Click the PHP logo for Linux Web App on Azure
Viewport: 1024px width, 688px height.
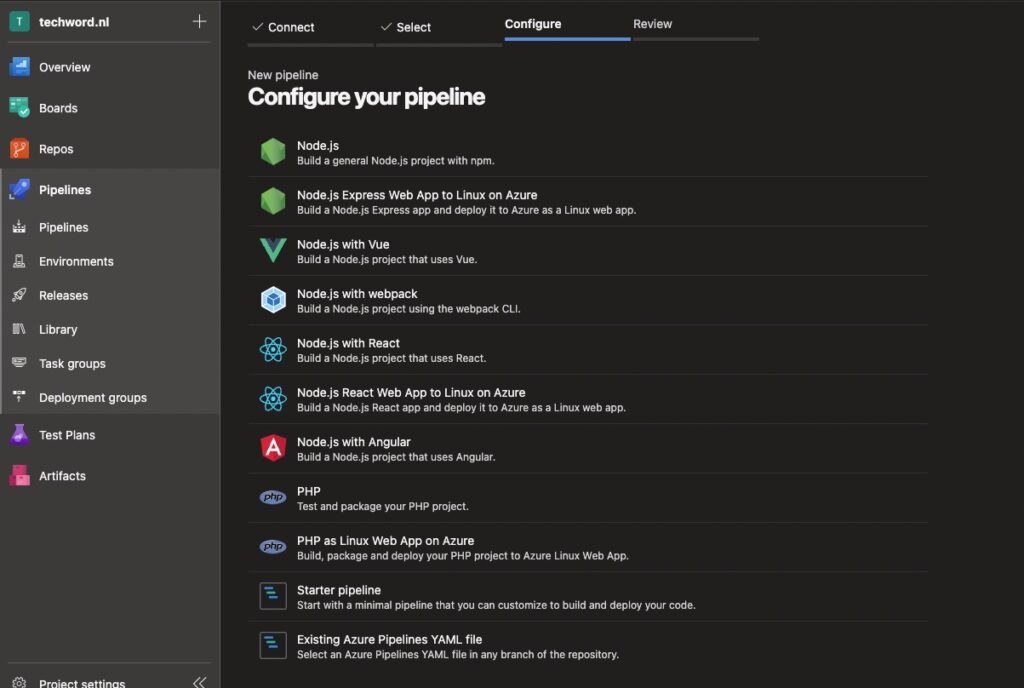click(273, 547)
